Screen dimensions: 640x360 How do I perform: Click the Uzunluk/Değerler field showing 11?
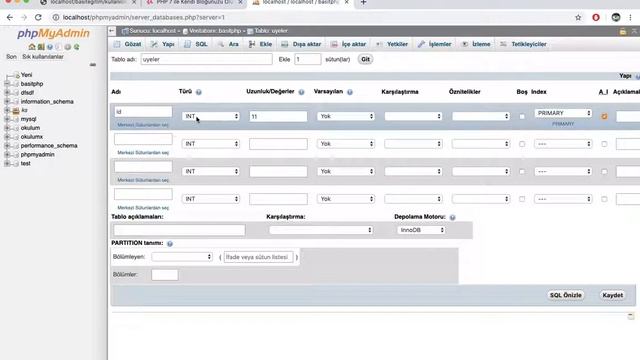pyautogui.click(x=278, y=116)
